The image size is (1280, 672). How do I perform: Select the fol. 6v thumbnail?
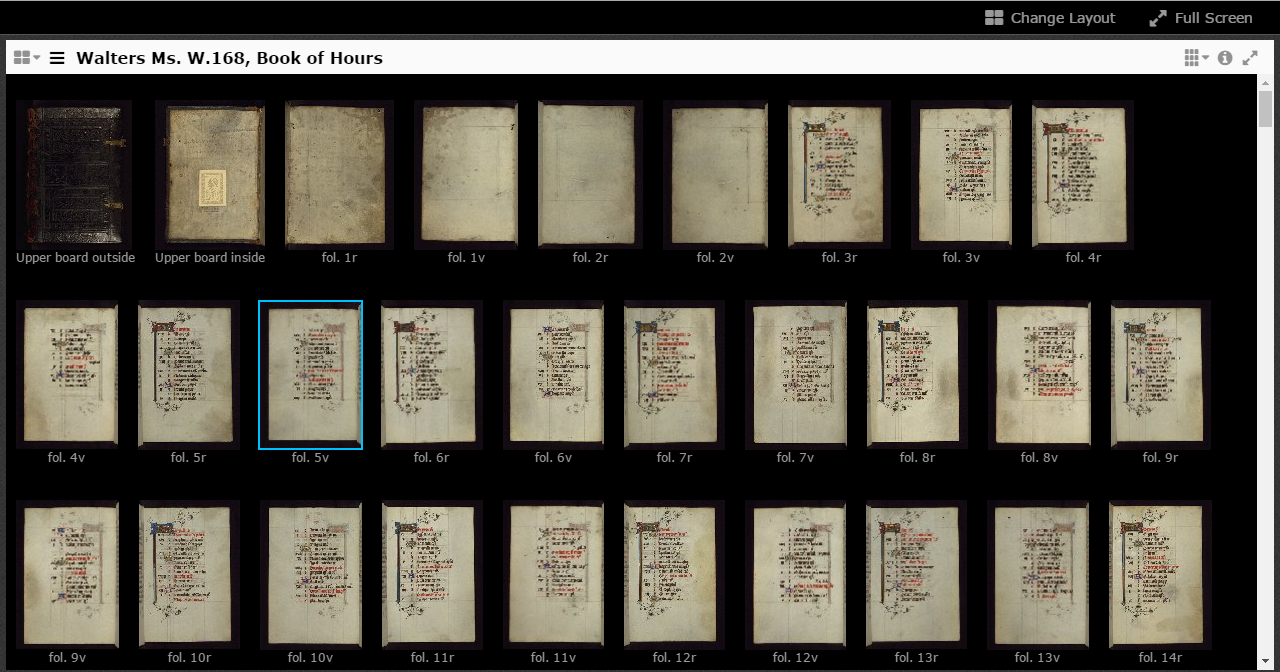tap(554, 375)
